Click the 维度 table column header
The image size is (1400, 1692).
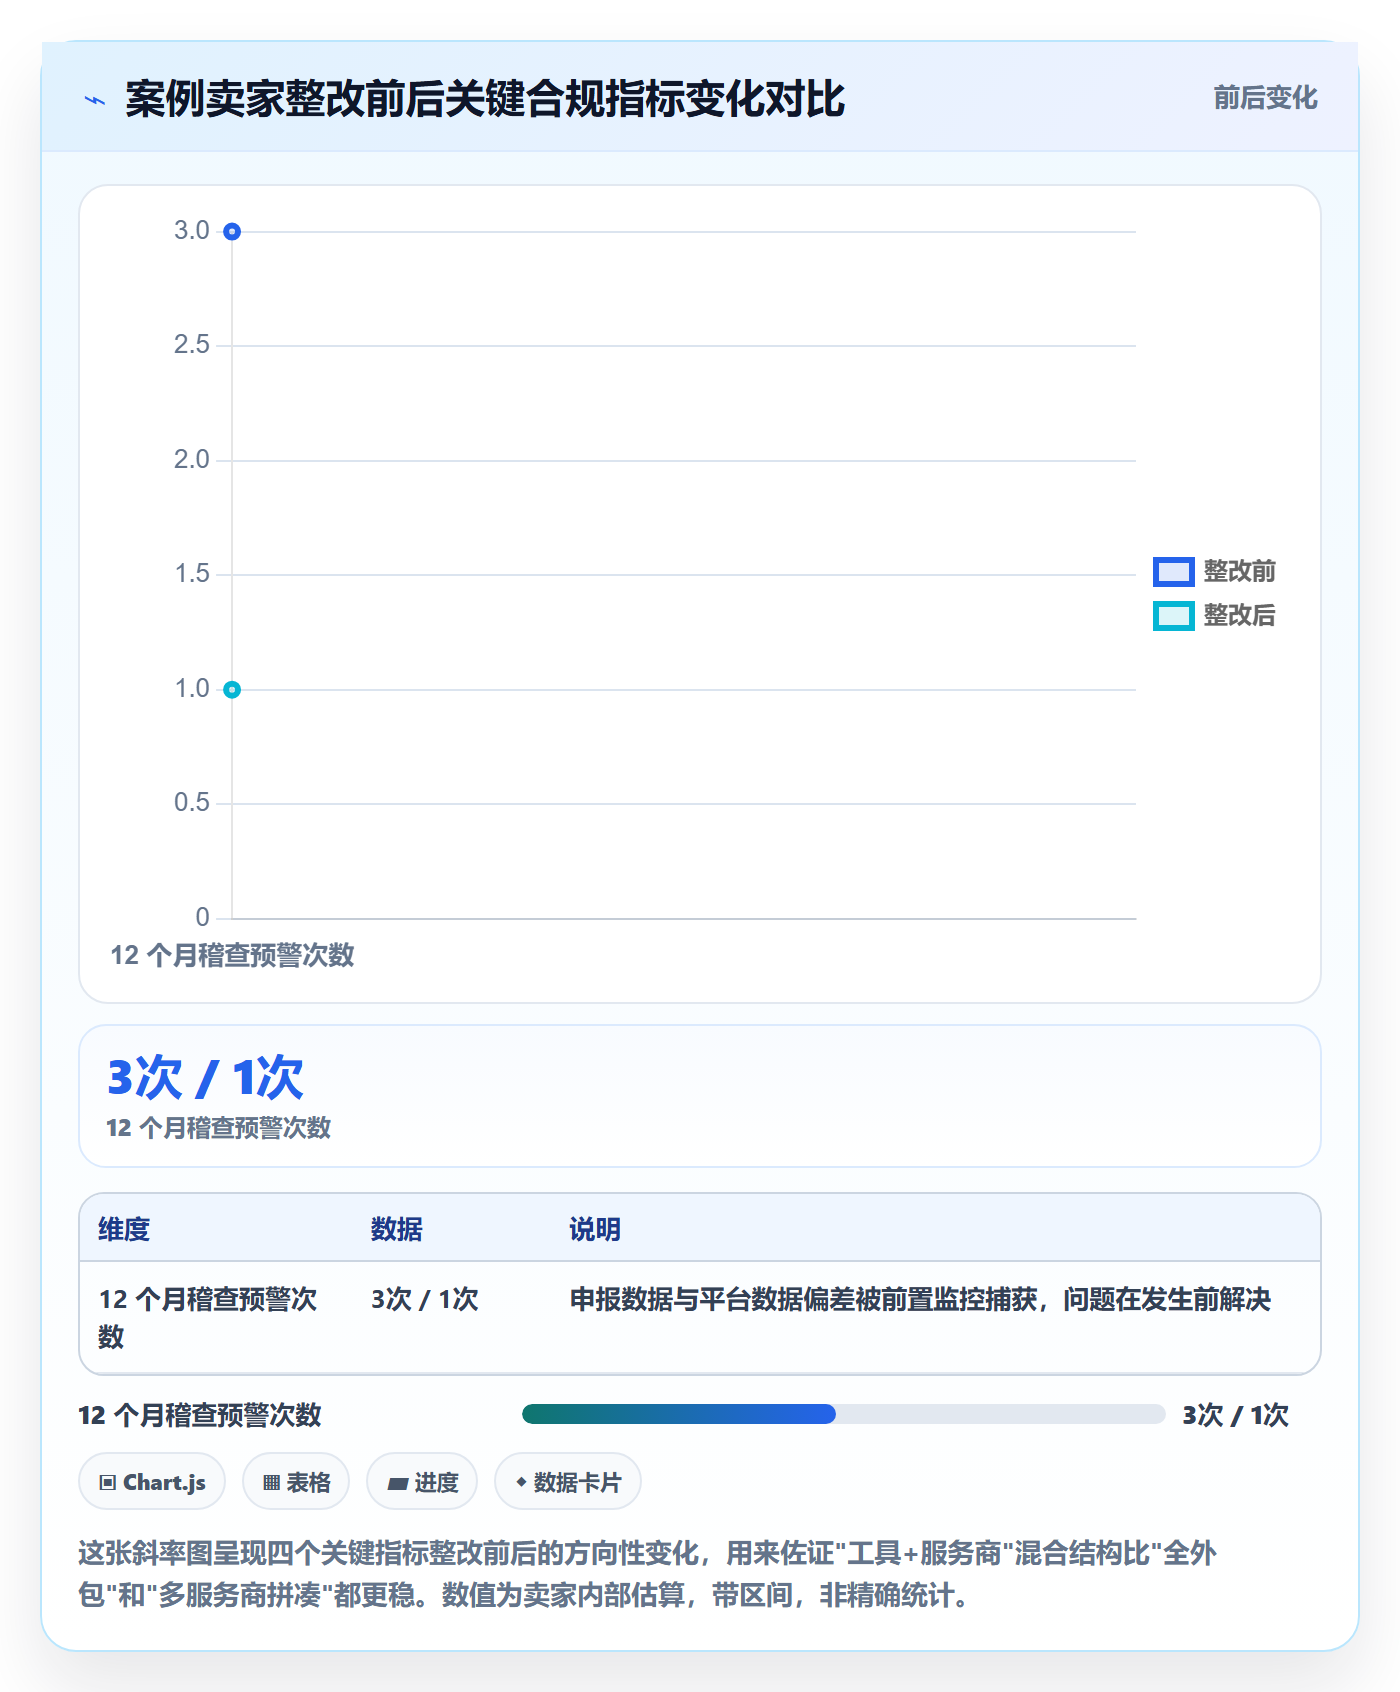(124, 1229)
